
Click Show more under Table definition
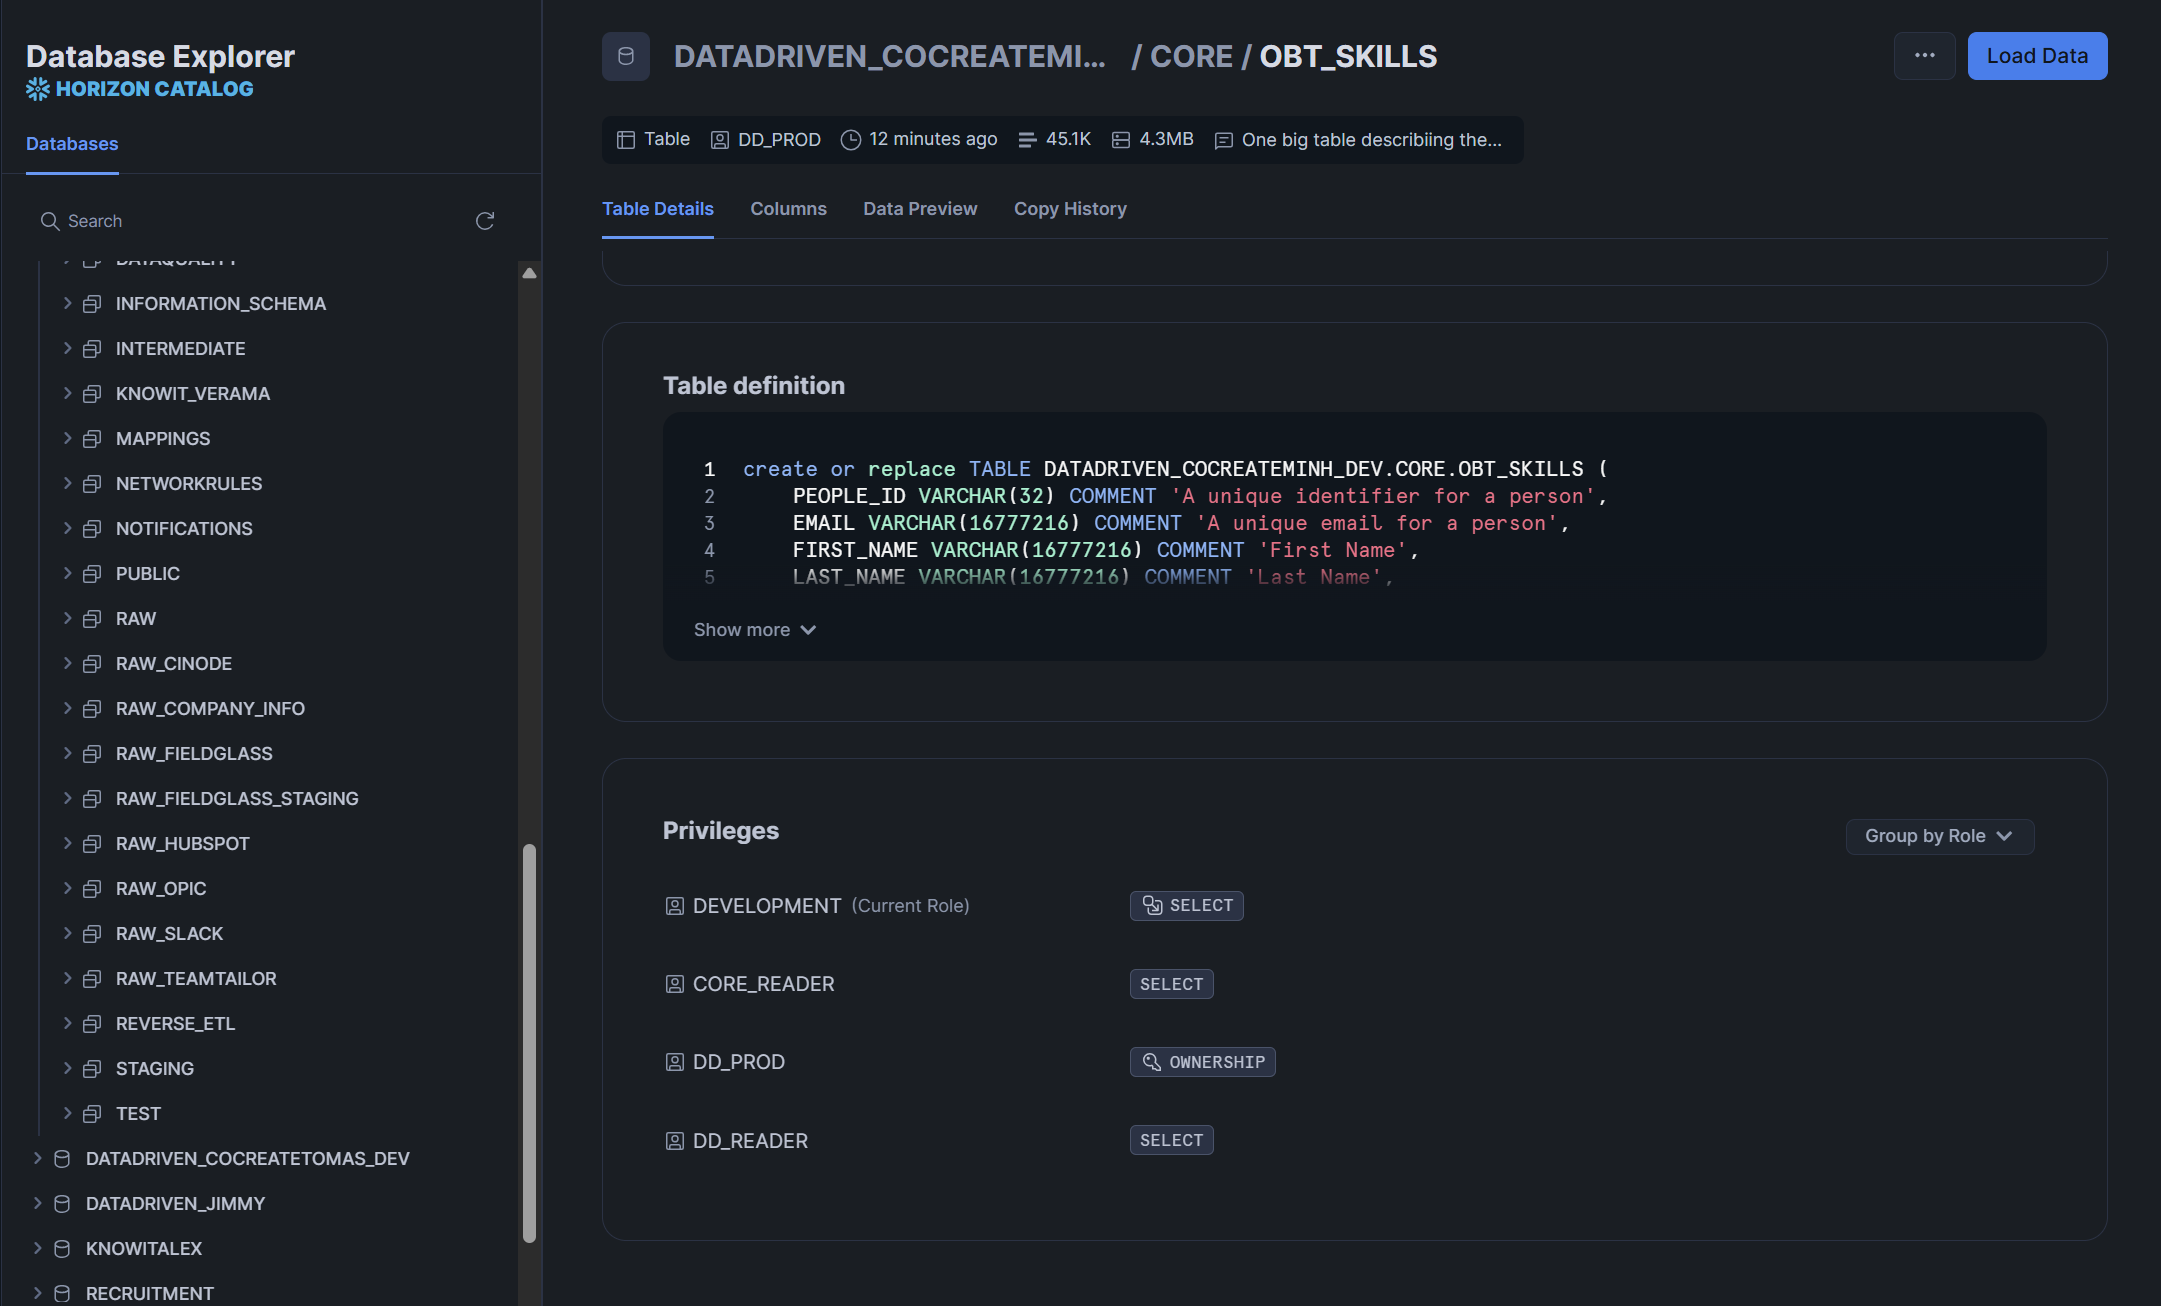(754, 629)
